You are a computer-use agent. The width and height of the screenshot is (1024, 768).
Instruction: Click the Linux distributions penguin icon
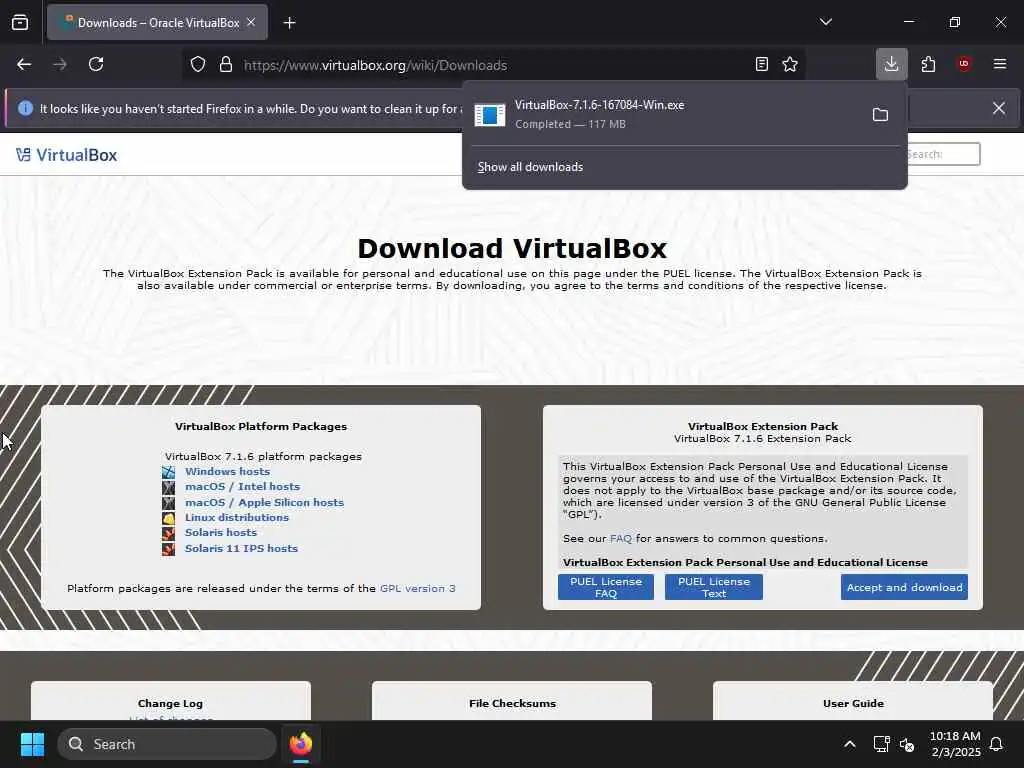click(x=168, y=519)
